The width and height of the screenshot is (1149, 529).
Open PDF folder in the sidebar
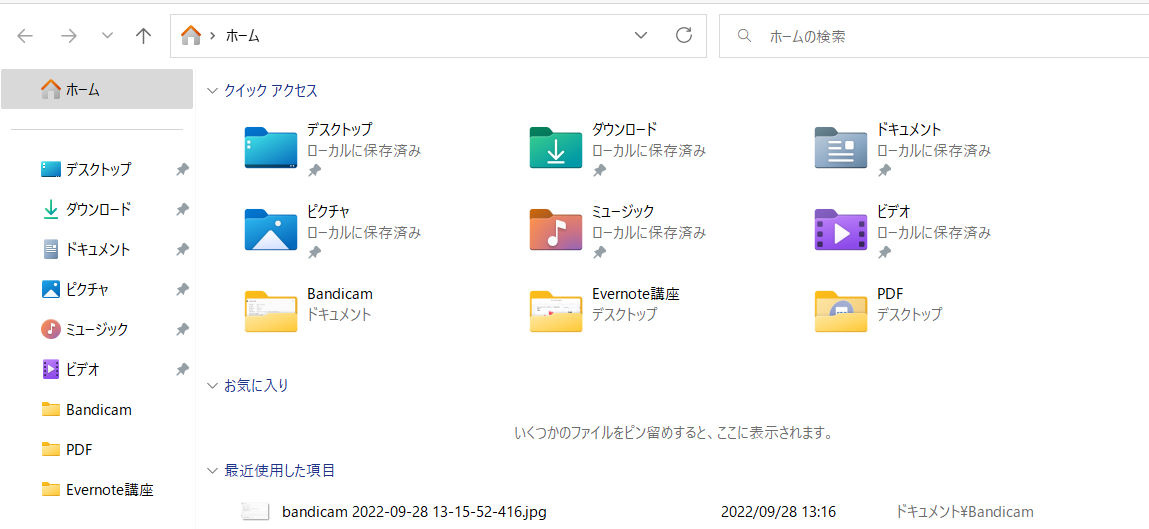pyautogui.click(x=97, y=449)
